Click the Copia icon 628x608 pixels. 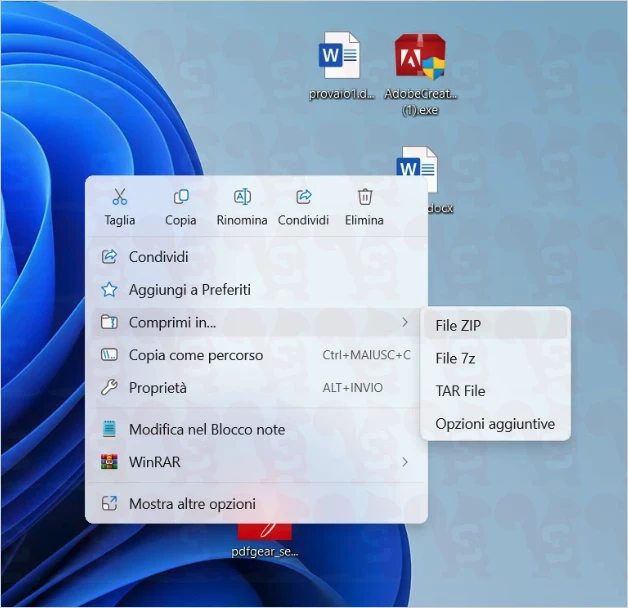[x=181, y=197]
